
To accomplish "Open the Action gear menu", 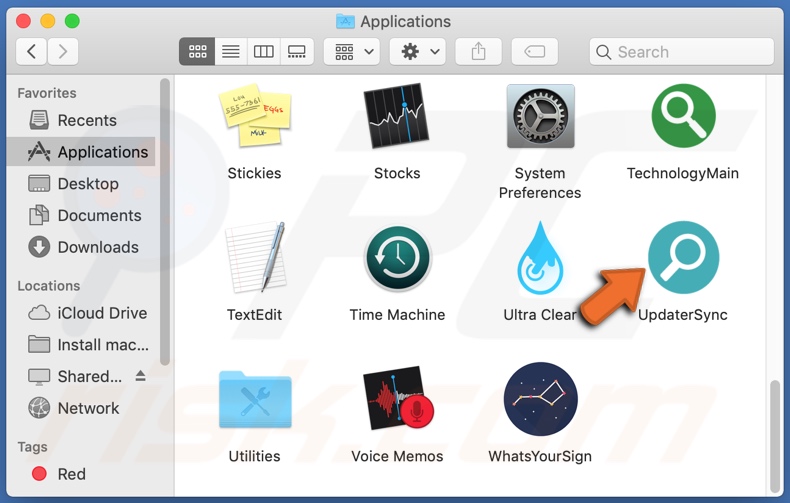I will click(418, 51).
